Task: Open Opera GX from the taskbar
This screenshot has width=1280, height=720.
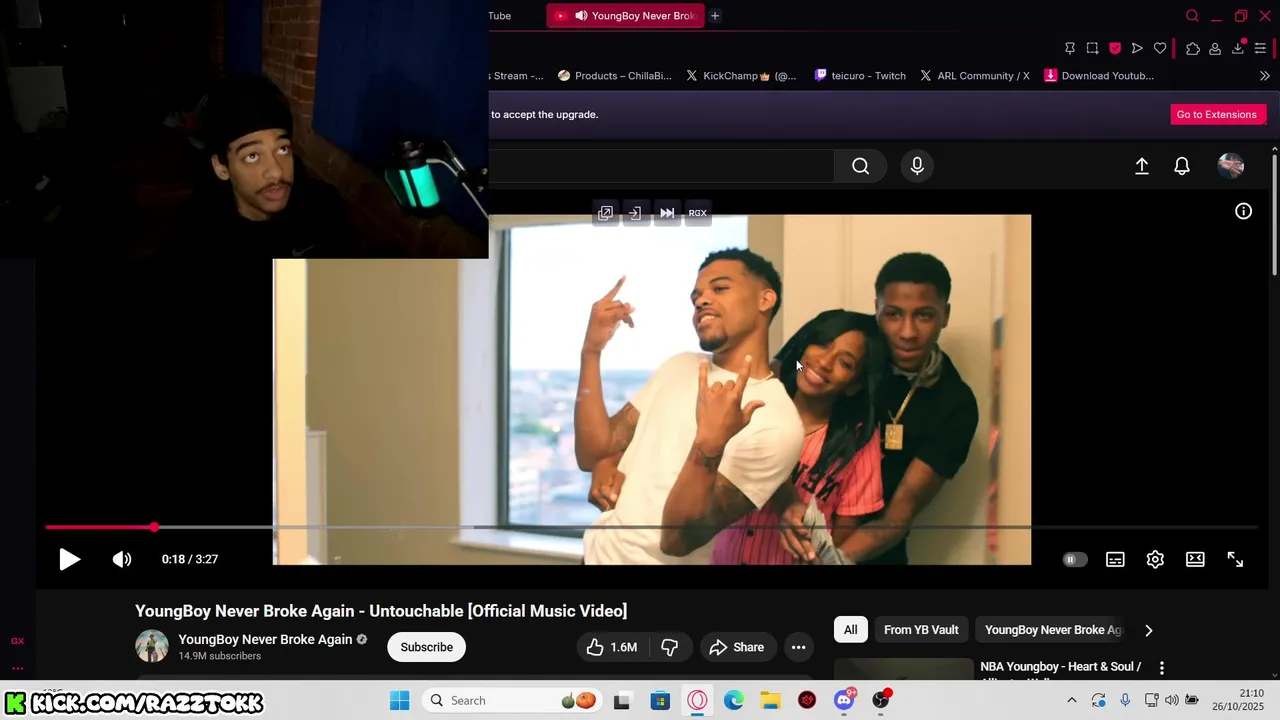Action: coord(697,701)
